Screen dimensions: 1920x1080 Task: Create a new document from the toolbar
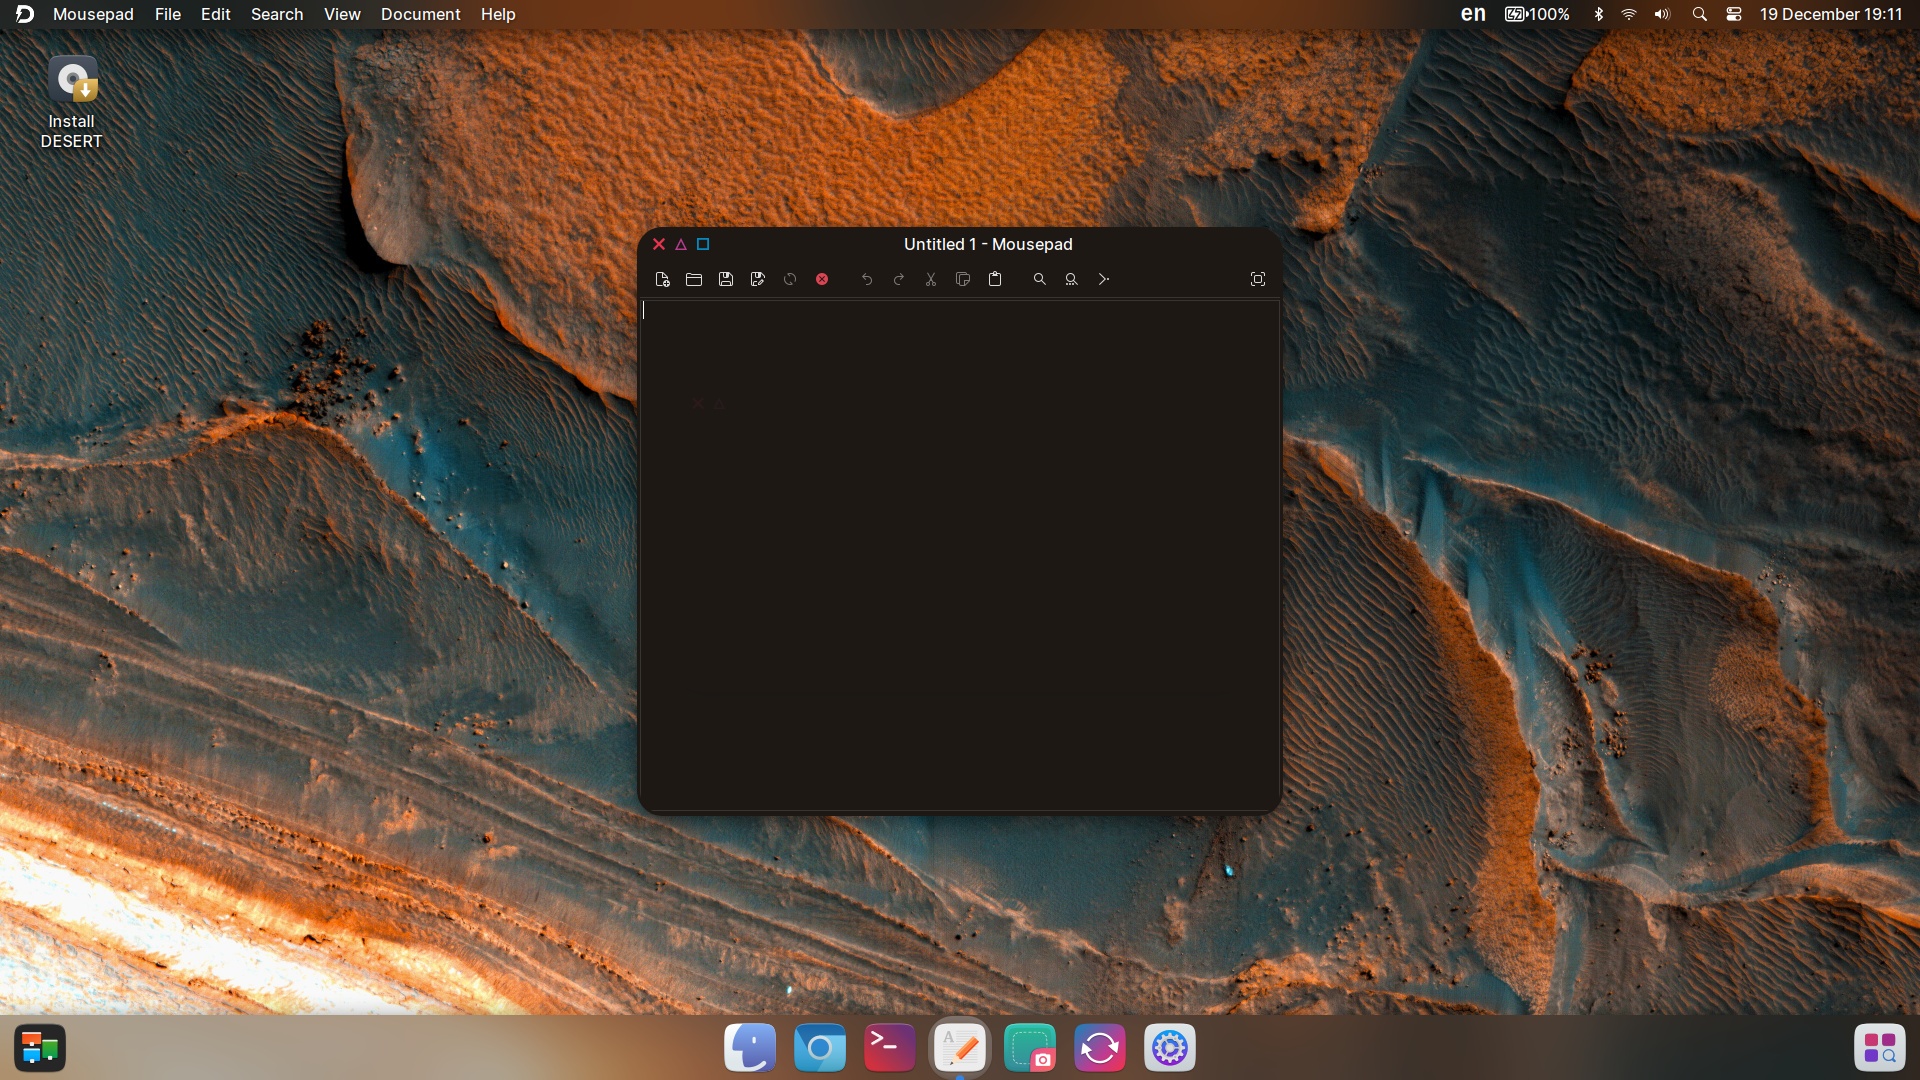662,280
